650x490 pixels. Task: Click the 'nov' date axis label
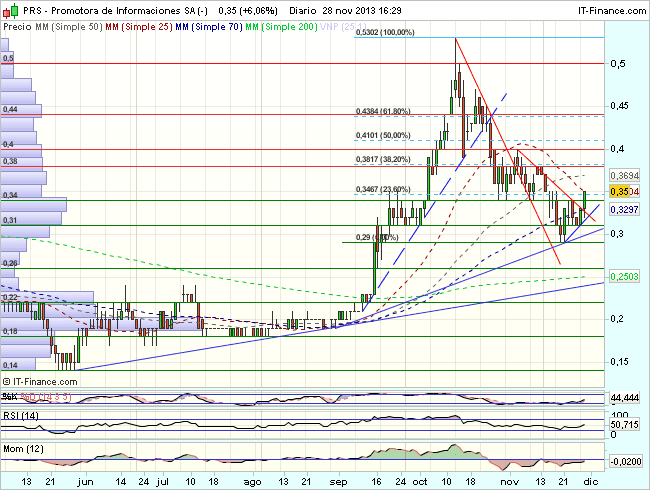click(509, 482)
